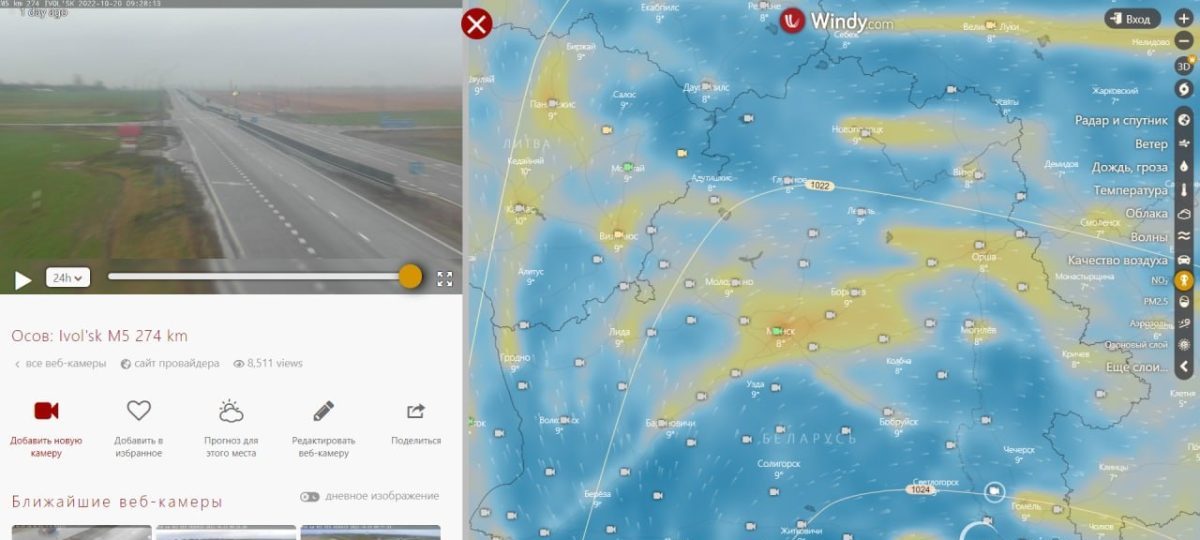The image size is (1200, 540).
Task: Toggle the daytime image switch
Action: click(309, 497)
